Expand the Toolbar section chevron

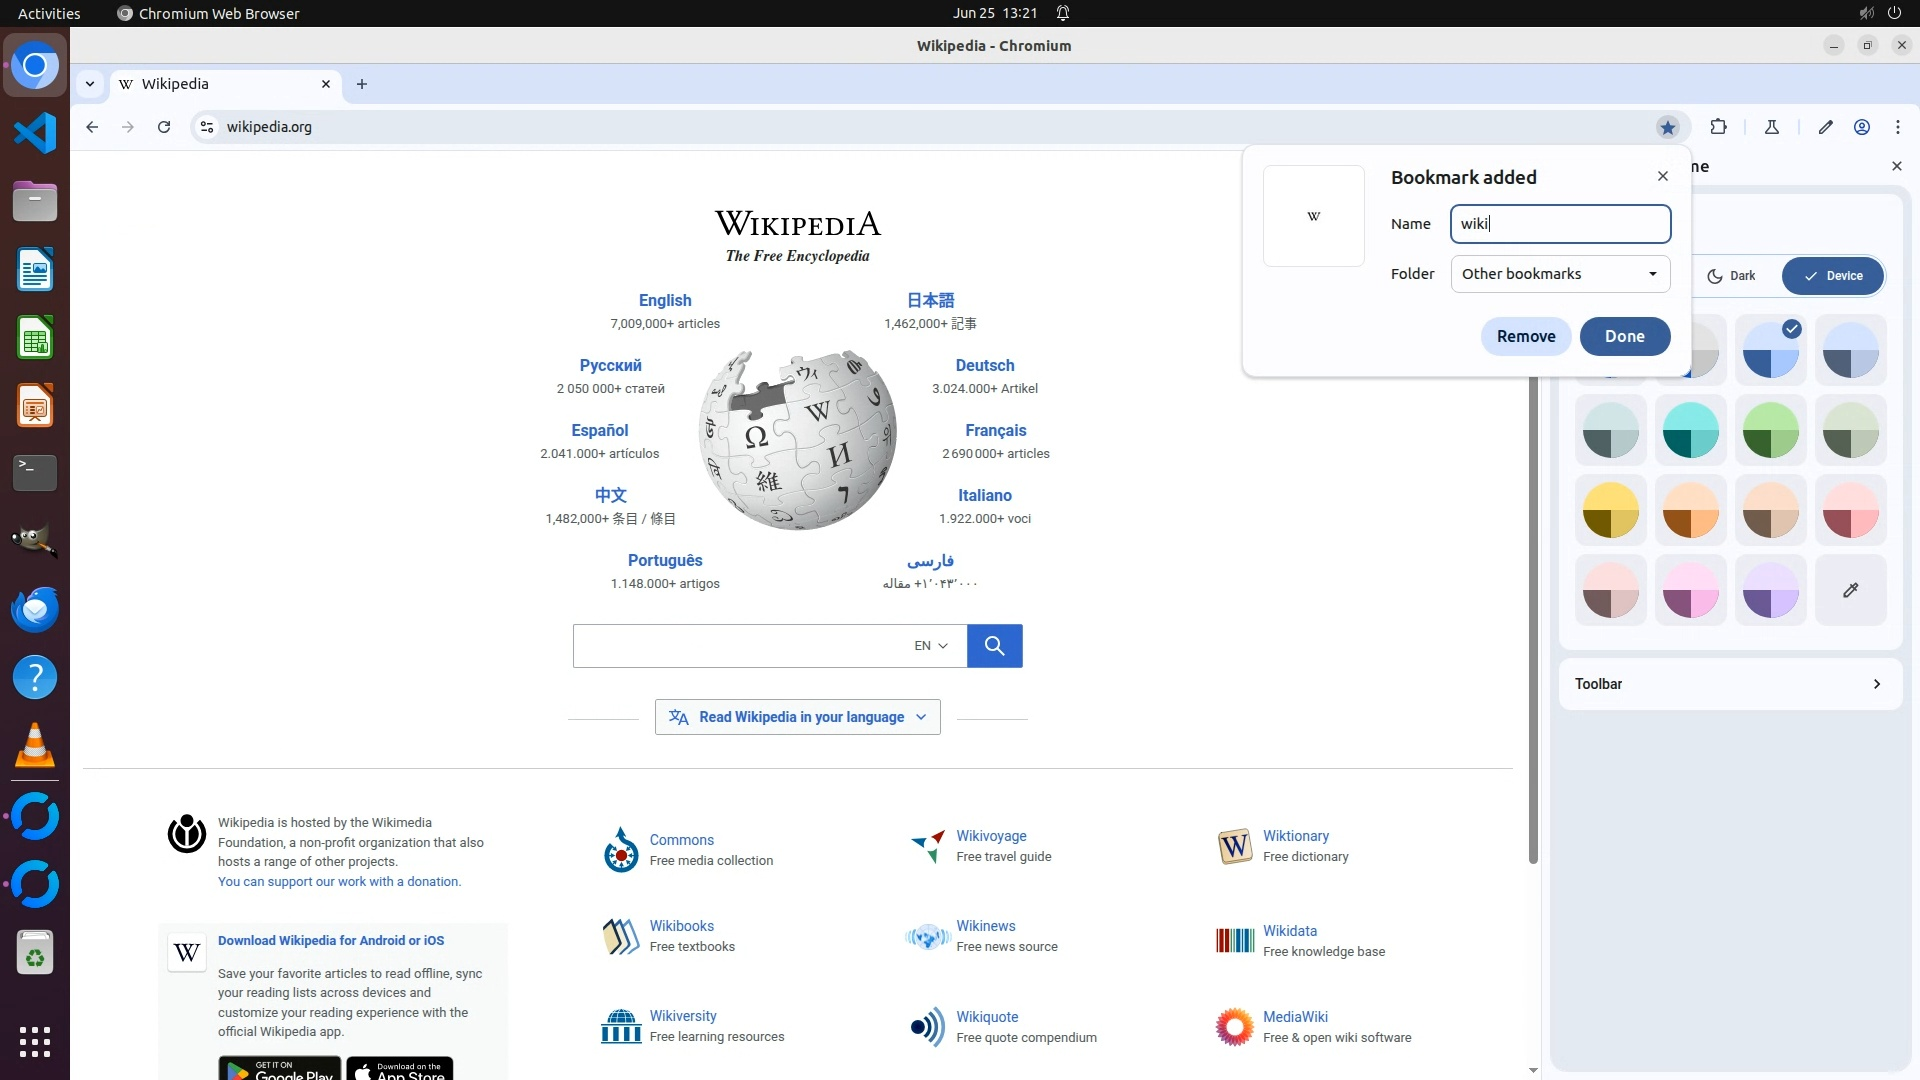coord(1876,684)
